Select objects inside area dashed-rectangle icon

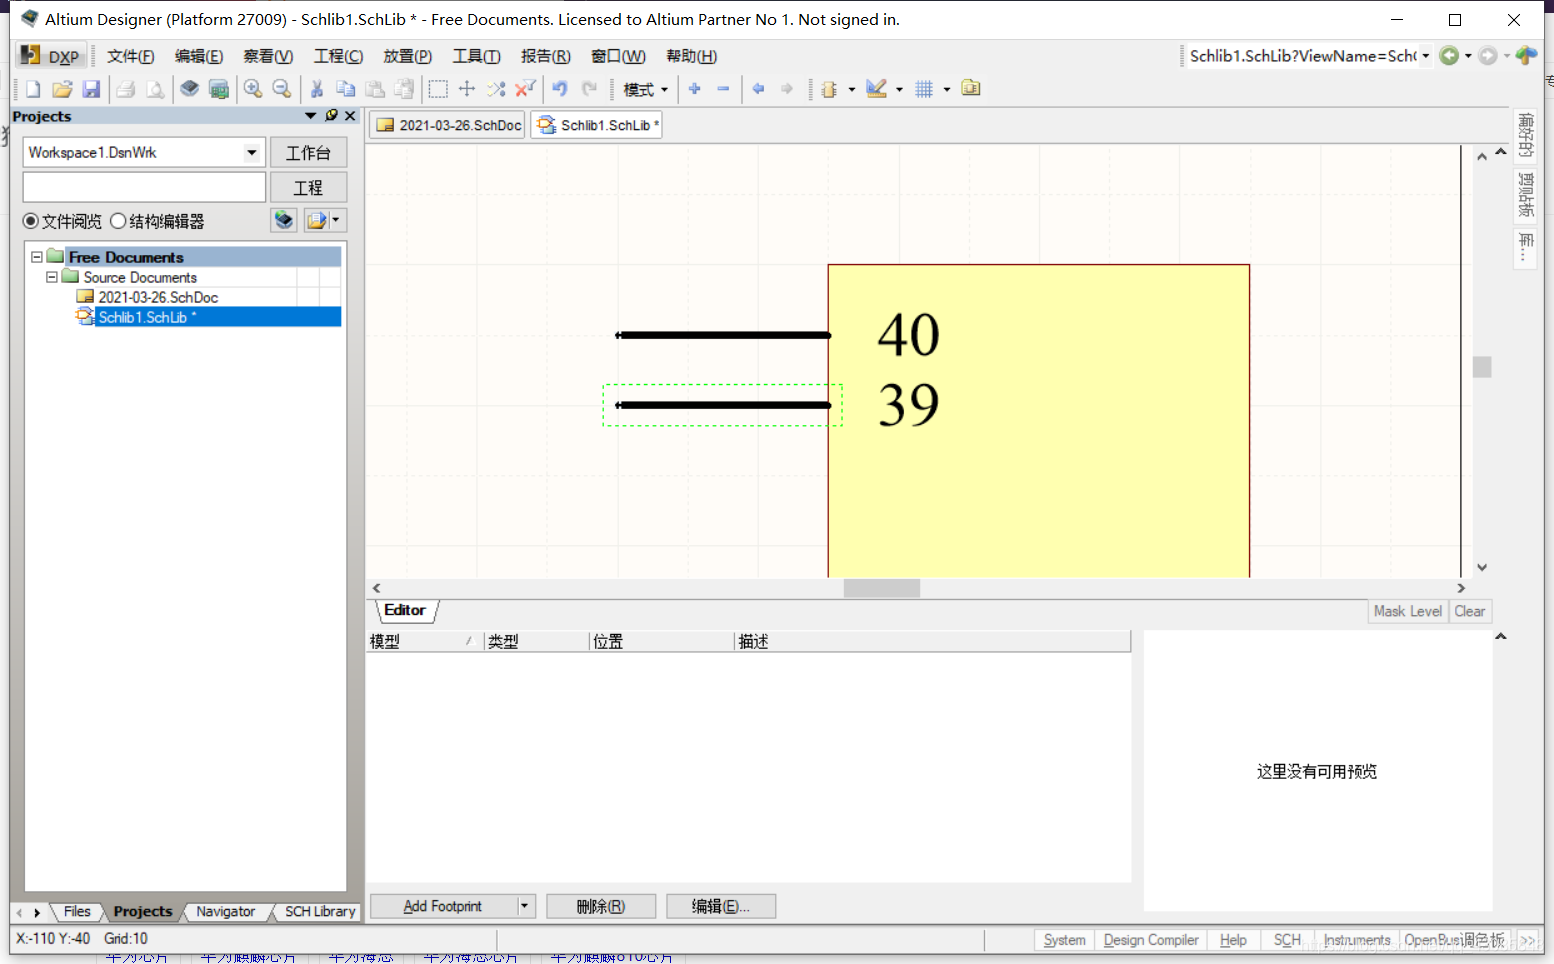438,89
